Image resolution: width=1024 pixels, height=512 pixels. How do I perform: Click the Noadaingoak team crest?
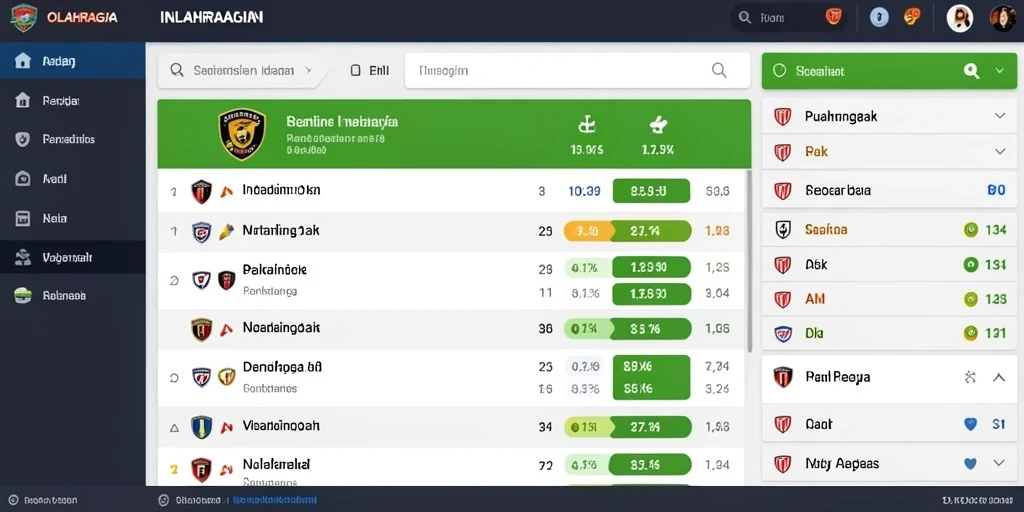[201, 329]
